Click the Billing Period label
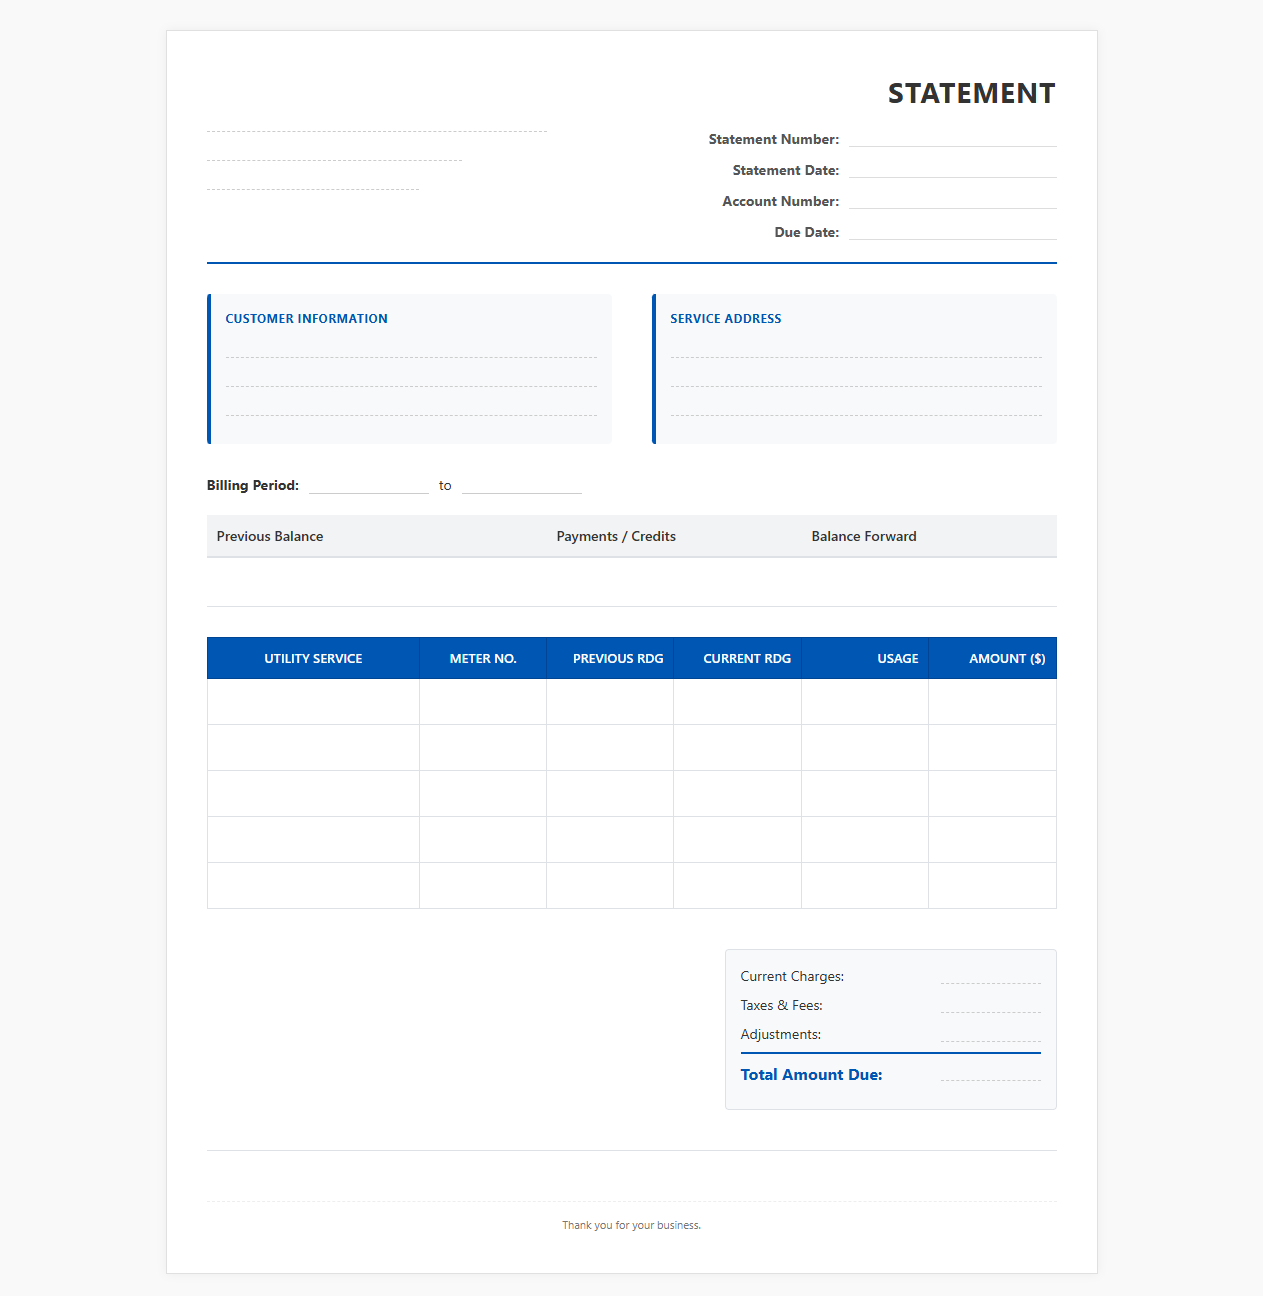The width and height of the screenshot is (1263, 1296). point(253,485)
